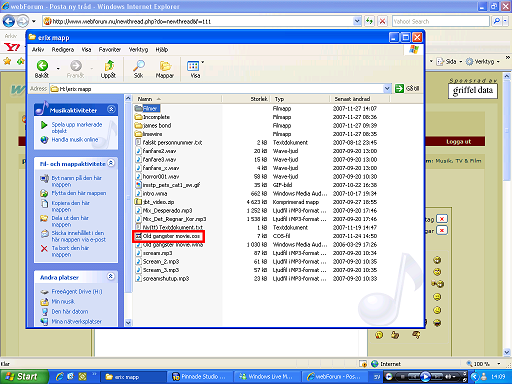512x384 pixels.
Task: Click the side panel scroll down arrow
Action: point(128,323)
